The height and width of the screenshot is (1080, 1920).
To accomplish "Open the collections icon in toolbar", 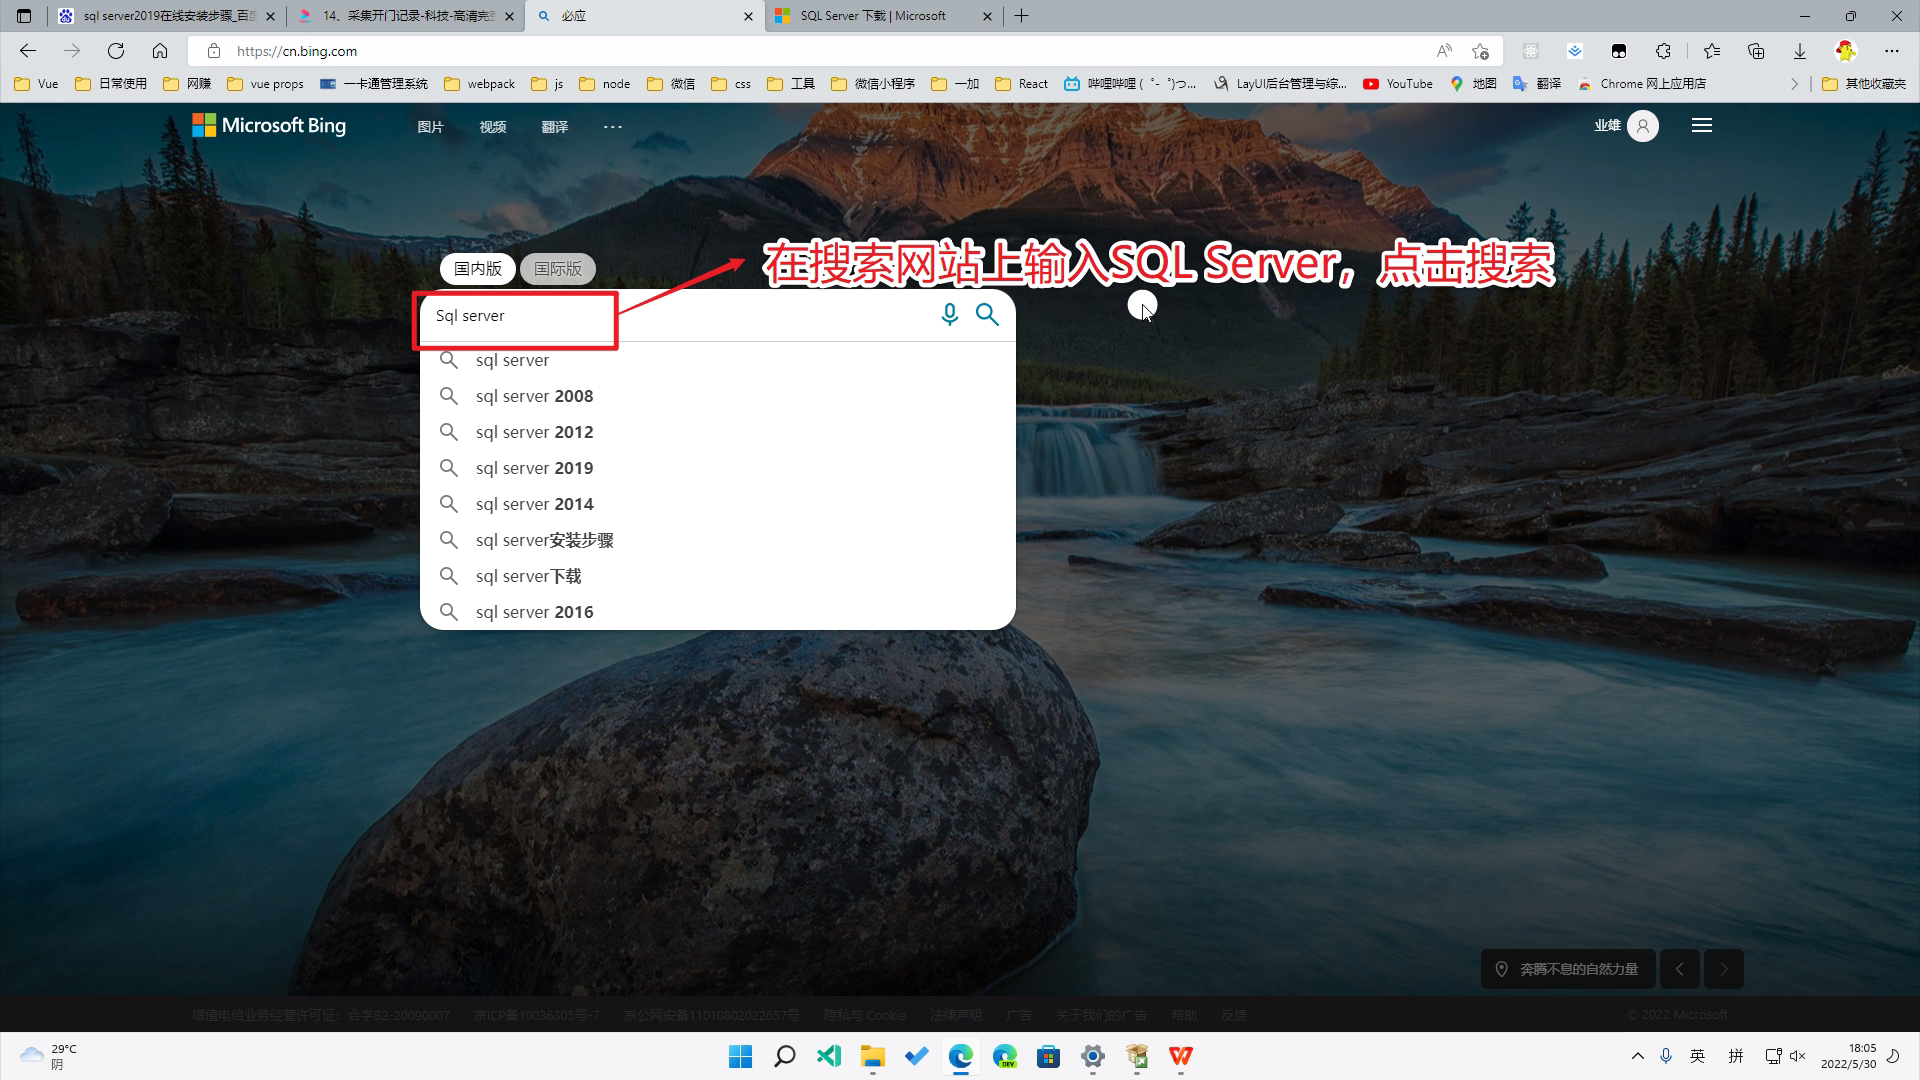I will (x=1756, y=51).
